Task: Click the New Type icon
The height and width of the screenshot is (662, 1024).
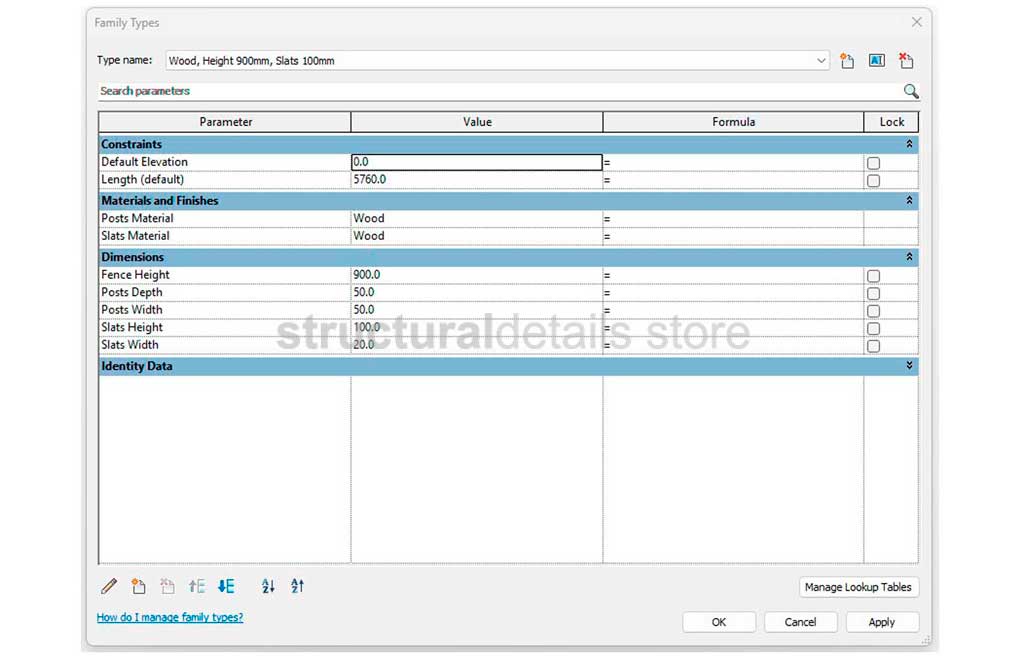Action: click(847, 61)
